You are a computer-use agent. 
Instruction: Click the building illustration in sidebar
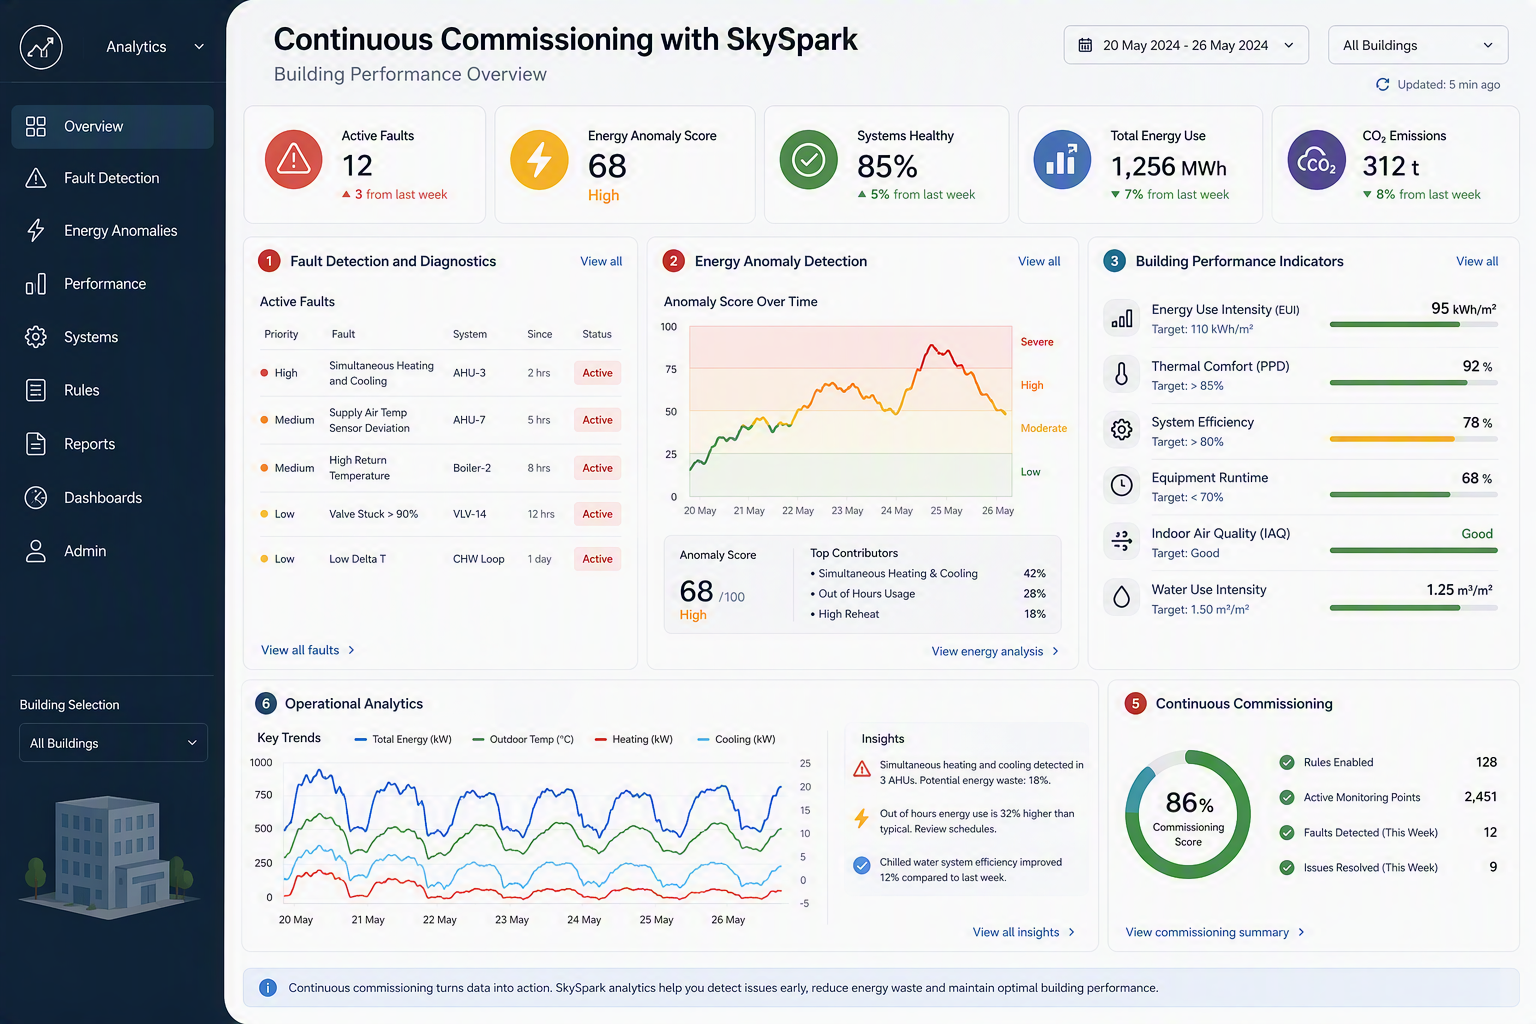click(x=108, y=856)
